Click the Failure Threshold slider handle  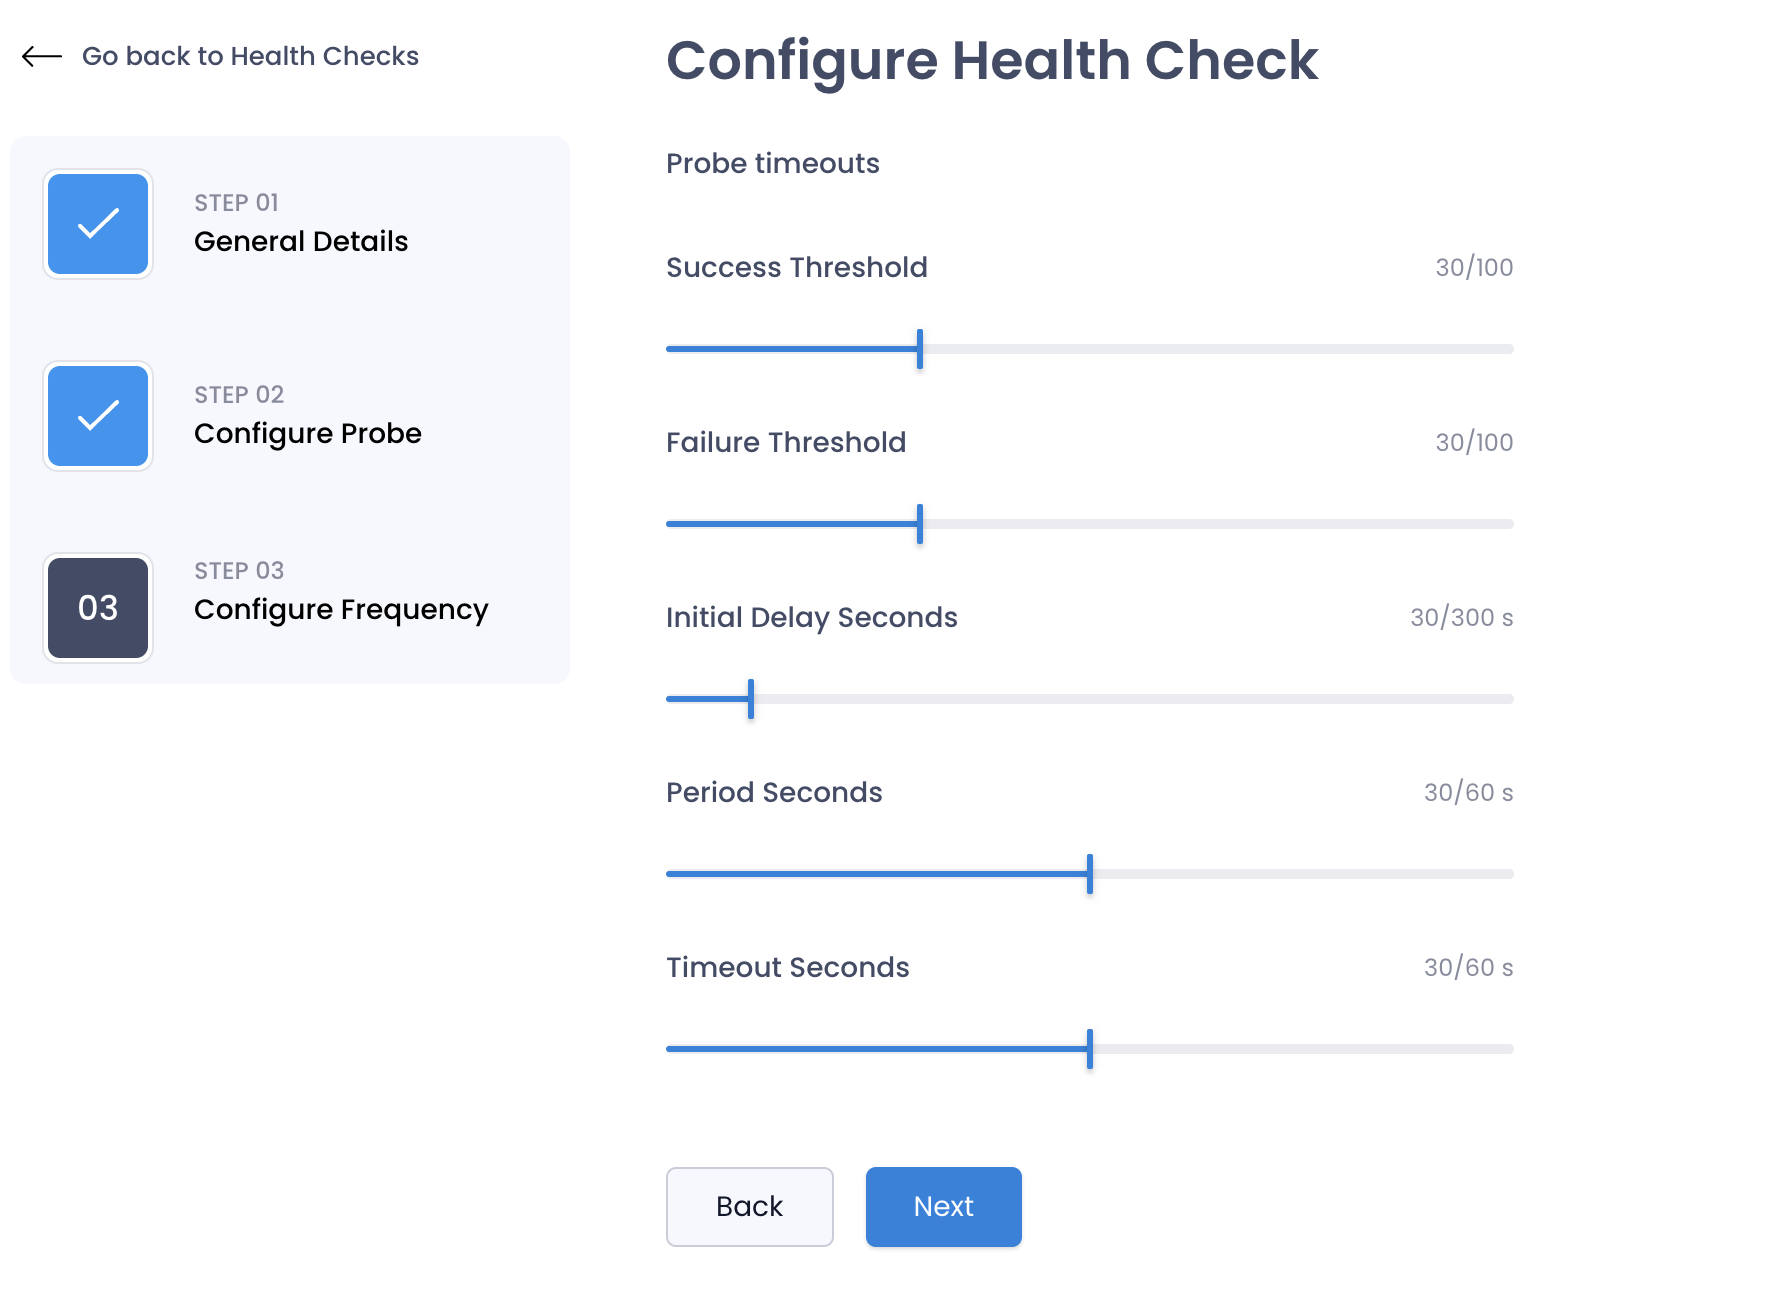click(x=920, y=524)
